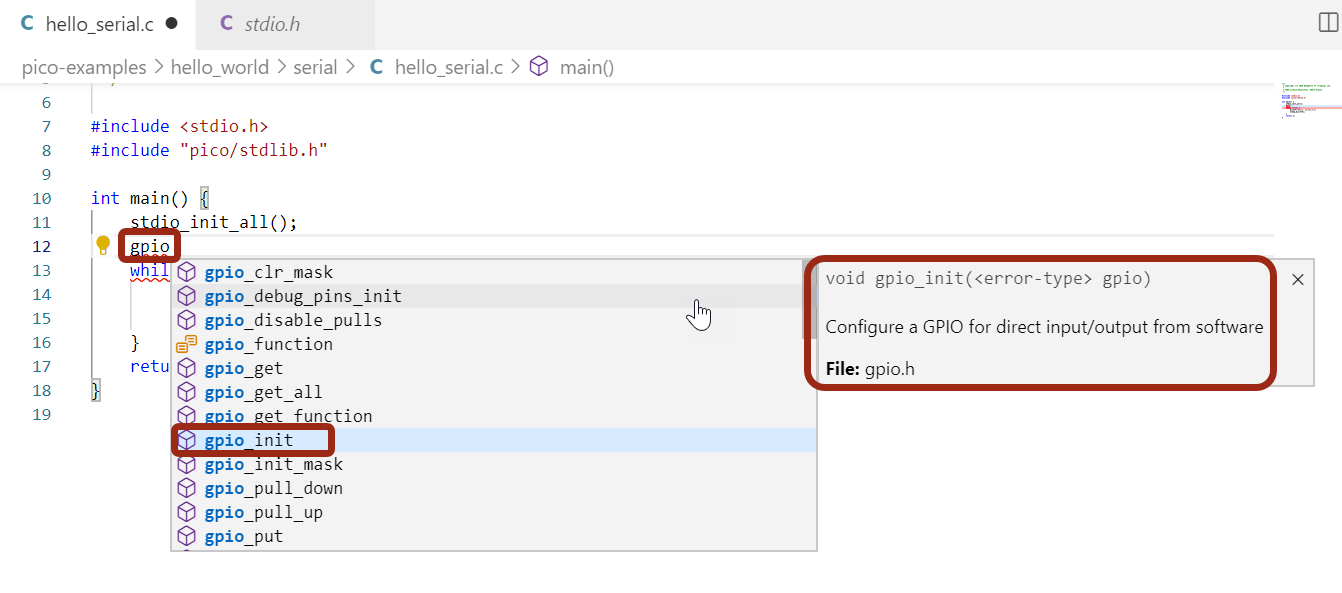The image size is (1342, 593).
Task: Choose gpio_put completion entry
Action: (x=243, y=536)
